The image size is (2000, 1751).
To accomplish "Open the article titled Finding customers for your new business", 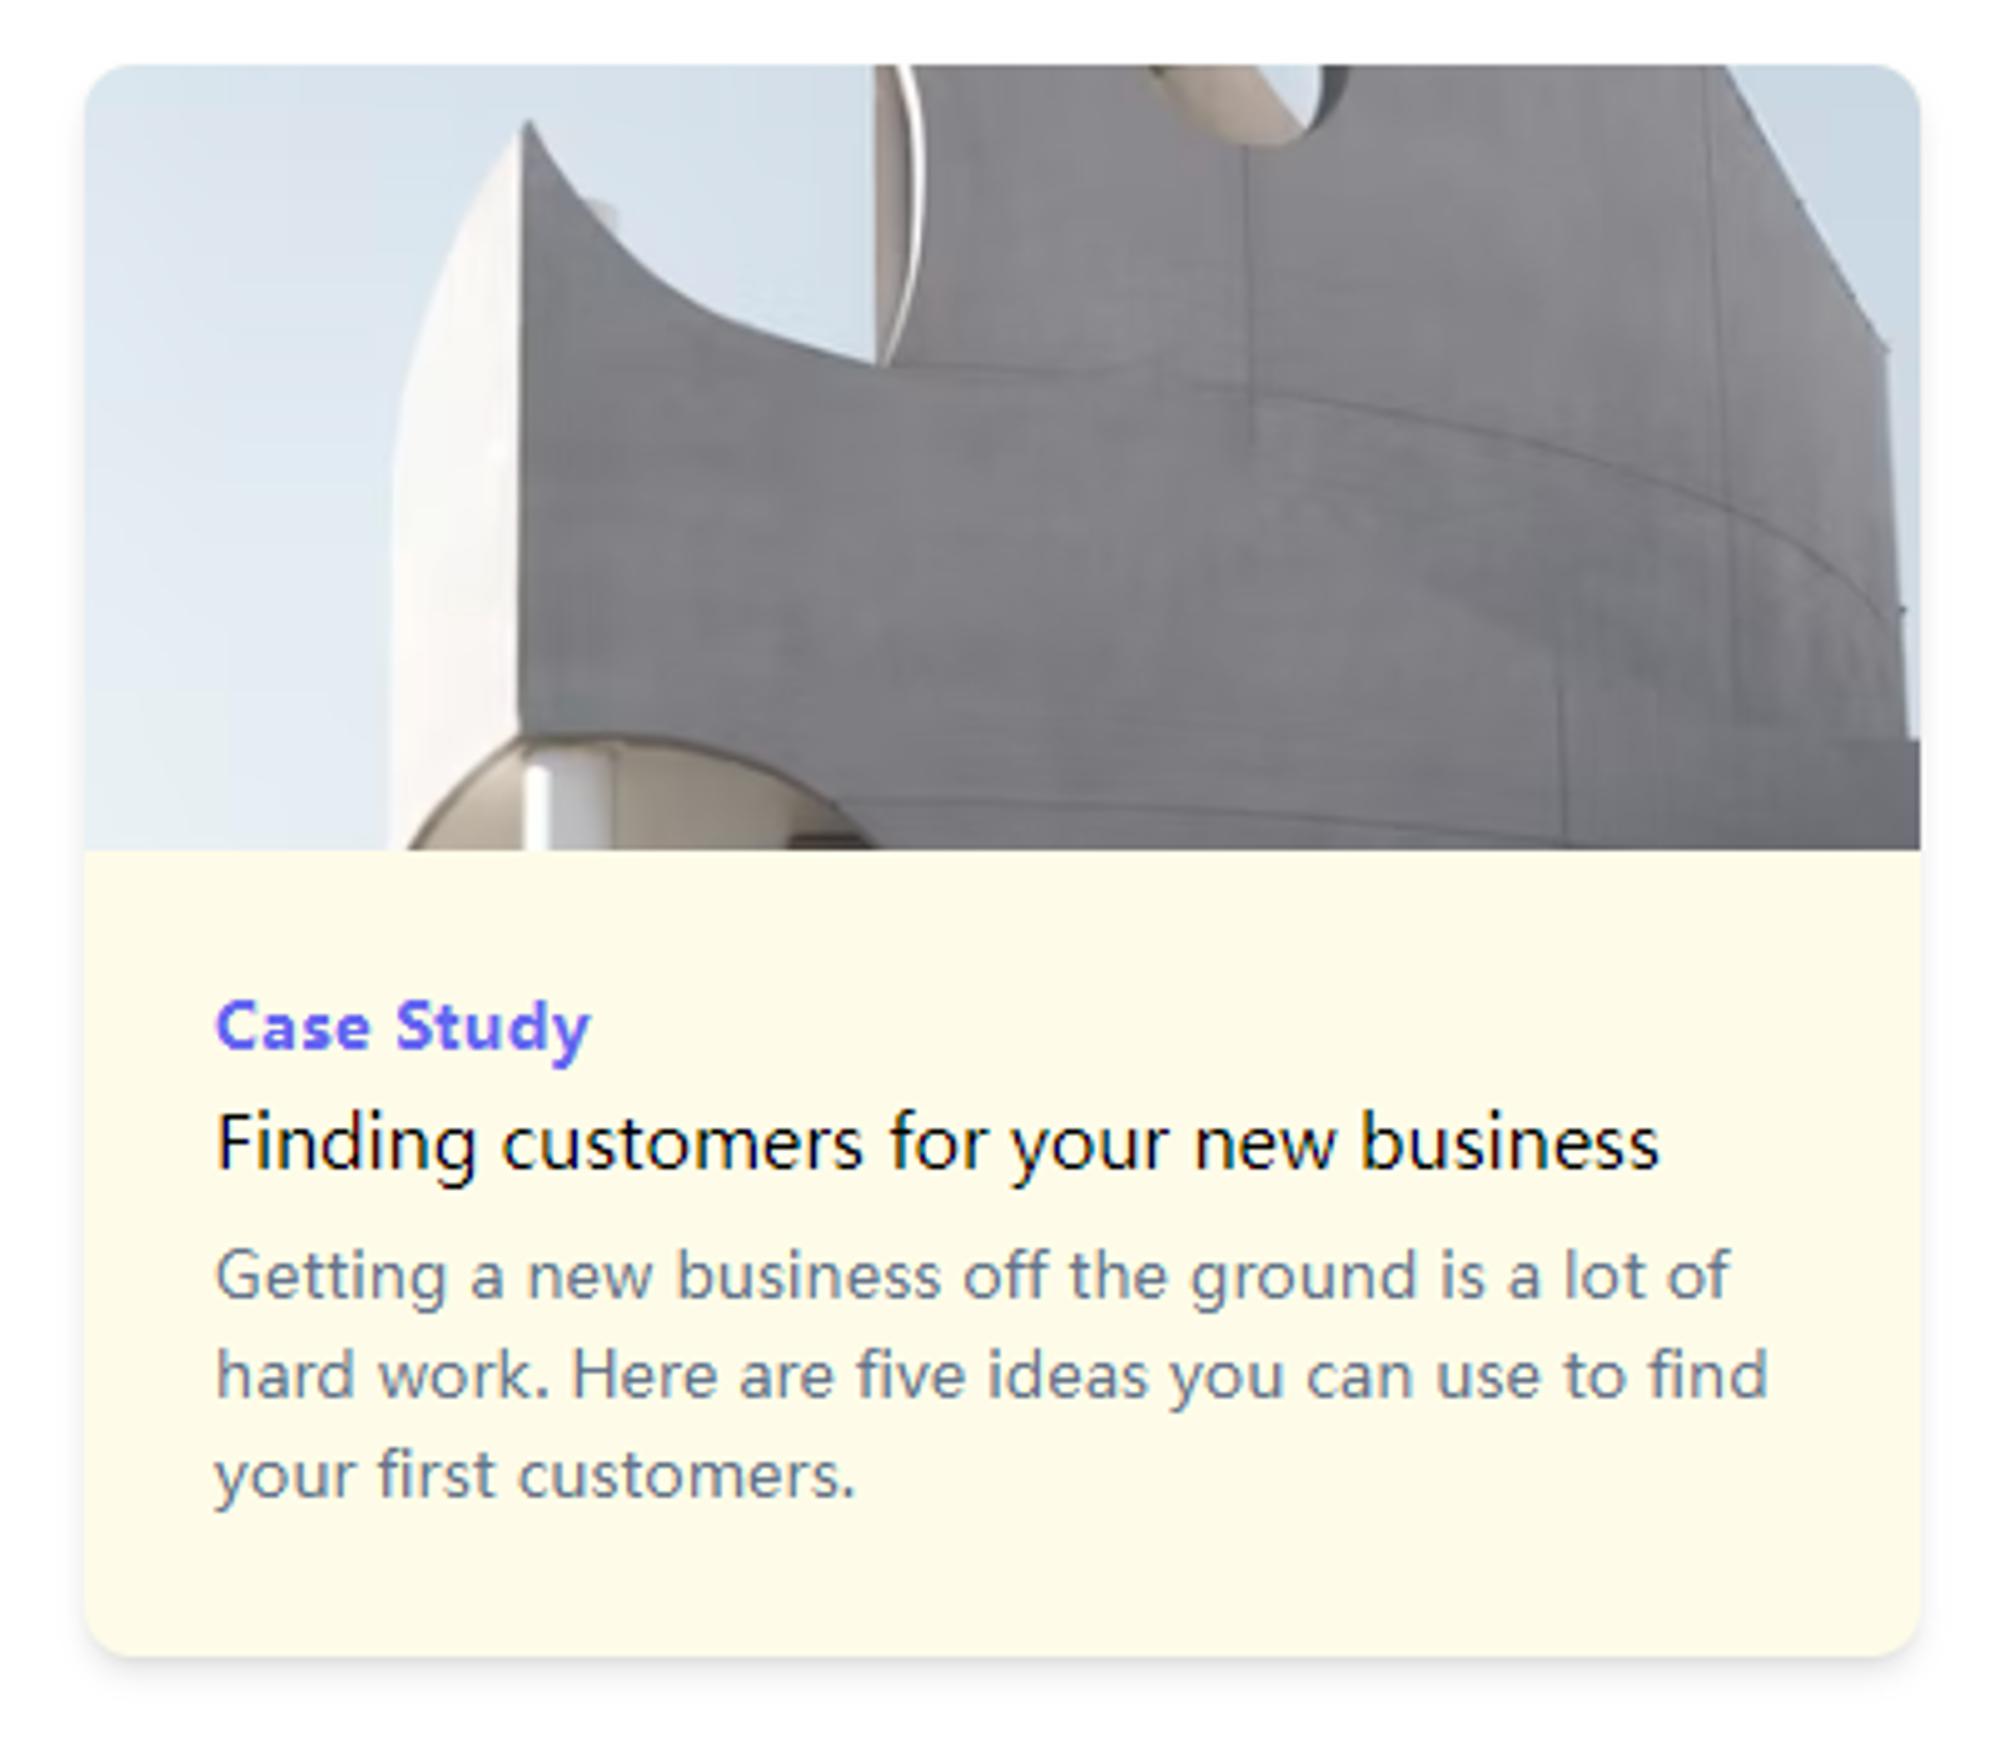I will (x=937, y=1142).
